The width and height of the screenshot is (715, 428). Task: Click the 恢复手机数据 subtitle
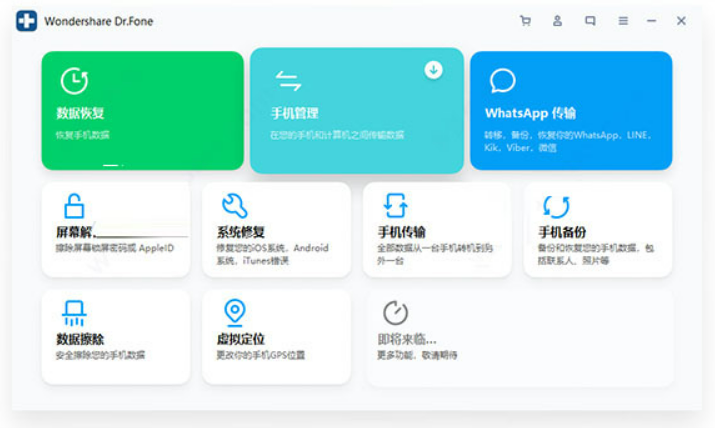(x=83, y=135)
